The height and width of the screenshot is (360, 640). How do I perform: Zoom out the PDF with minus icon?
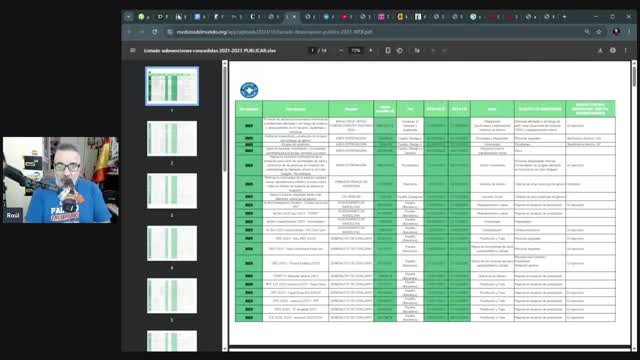pyautogui.click(x=341, y=51)
